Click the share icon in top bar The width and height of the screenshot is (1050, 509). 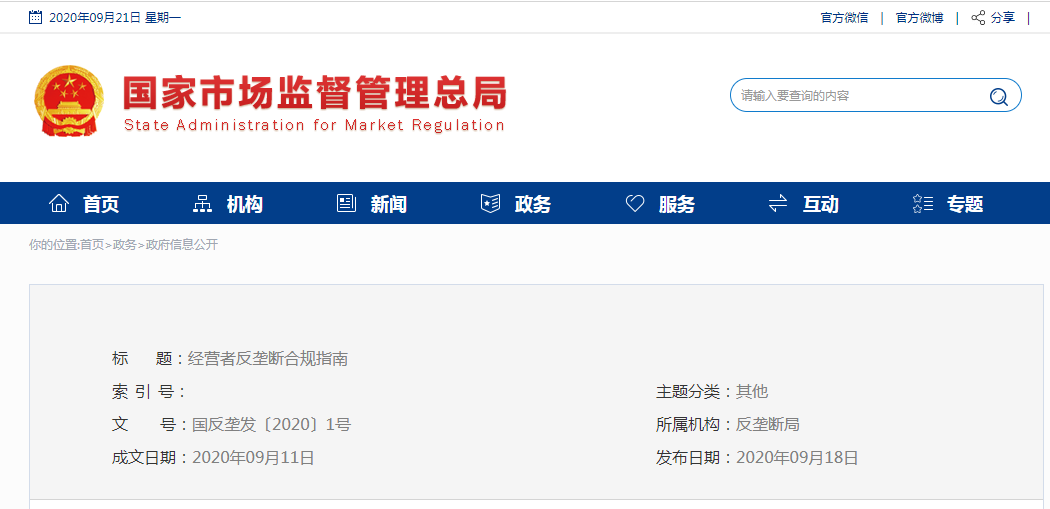point(978,18)
